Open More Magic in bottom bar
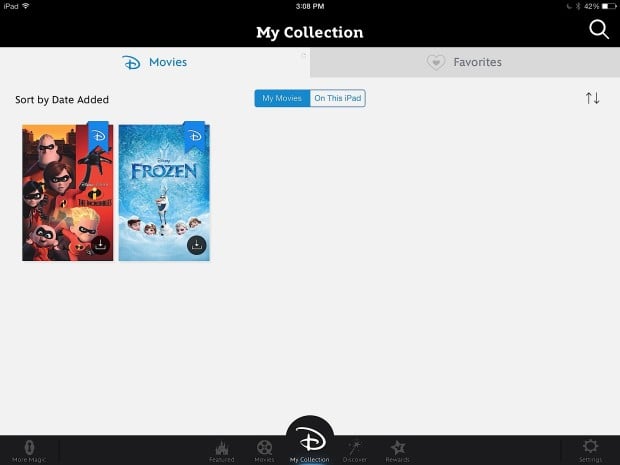 coord(29,451)
